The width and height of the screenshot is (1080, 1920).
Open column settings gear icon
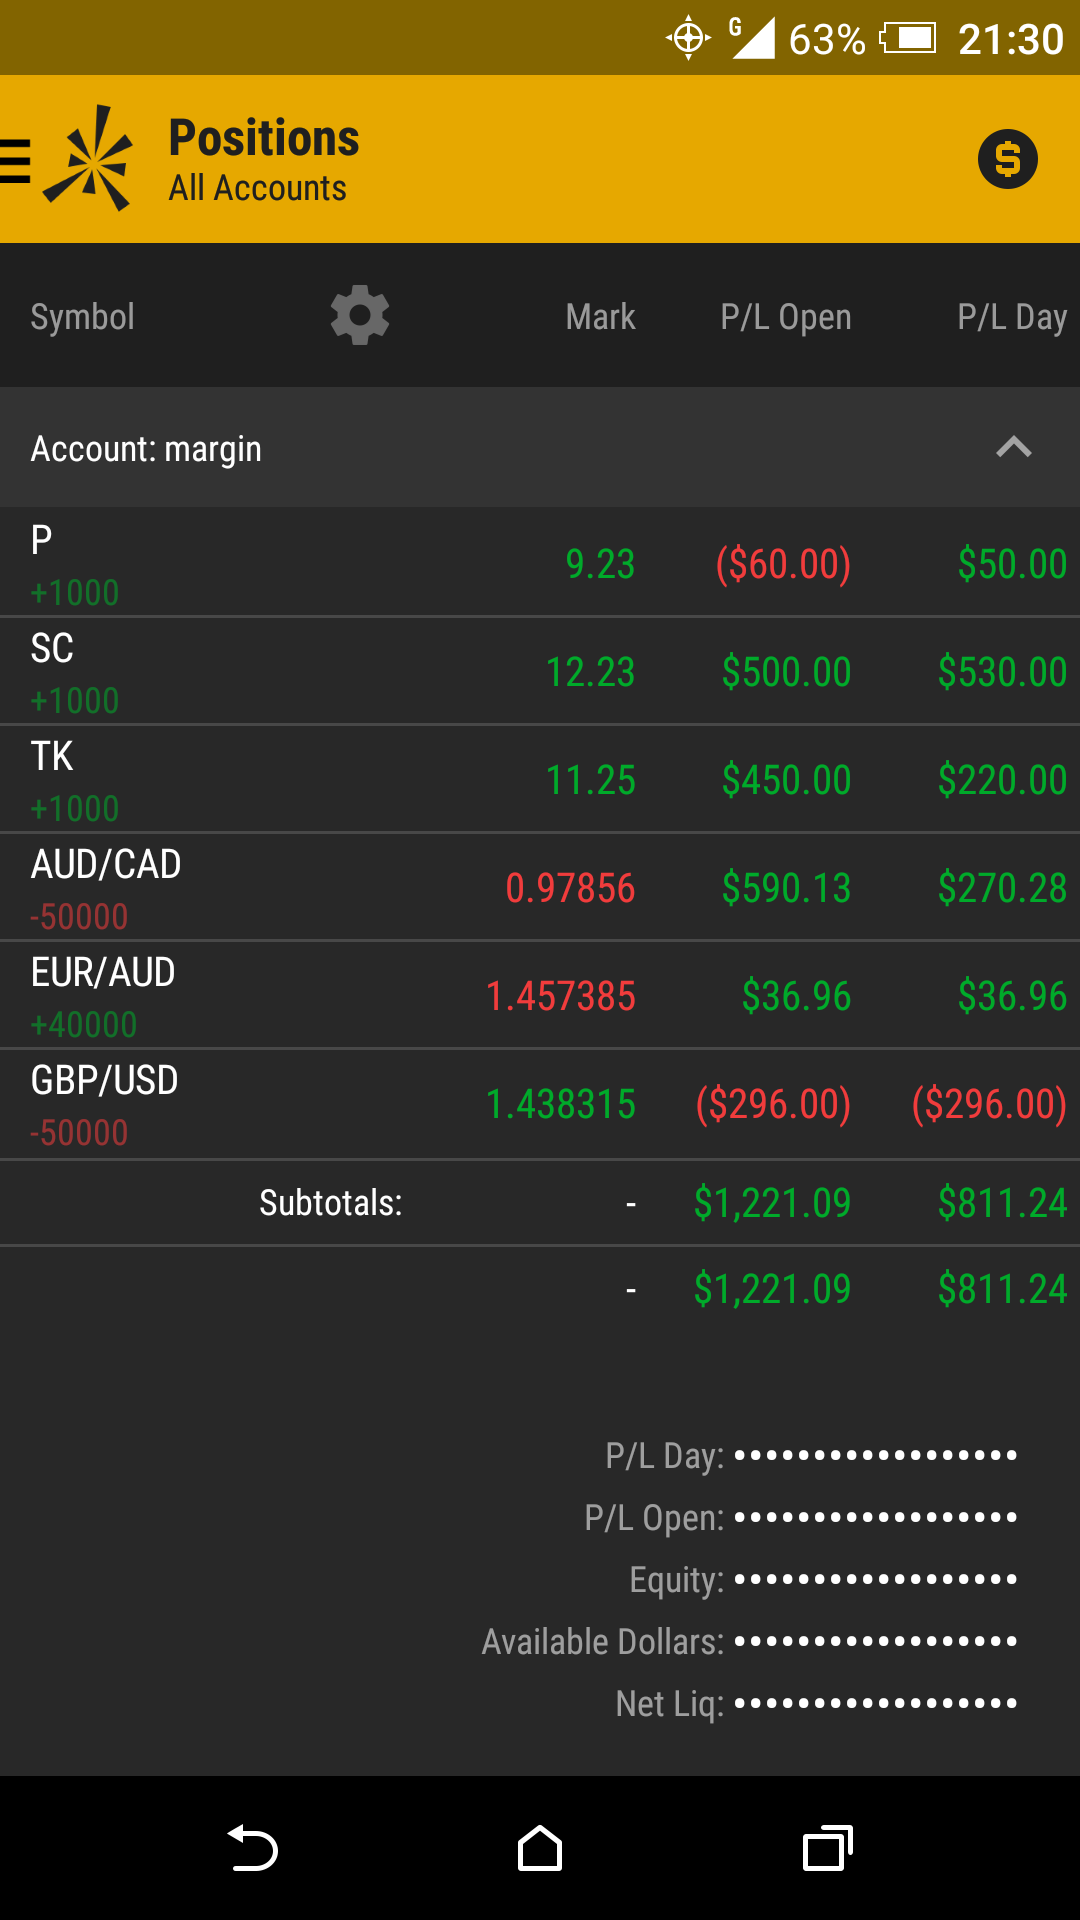(x=360, y=316)
